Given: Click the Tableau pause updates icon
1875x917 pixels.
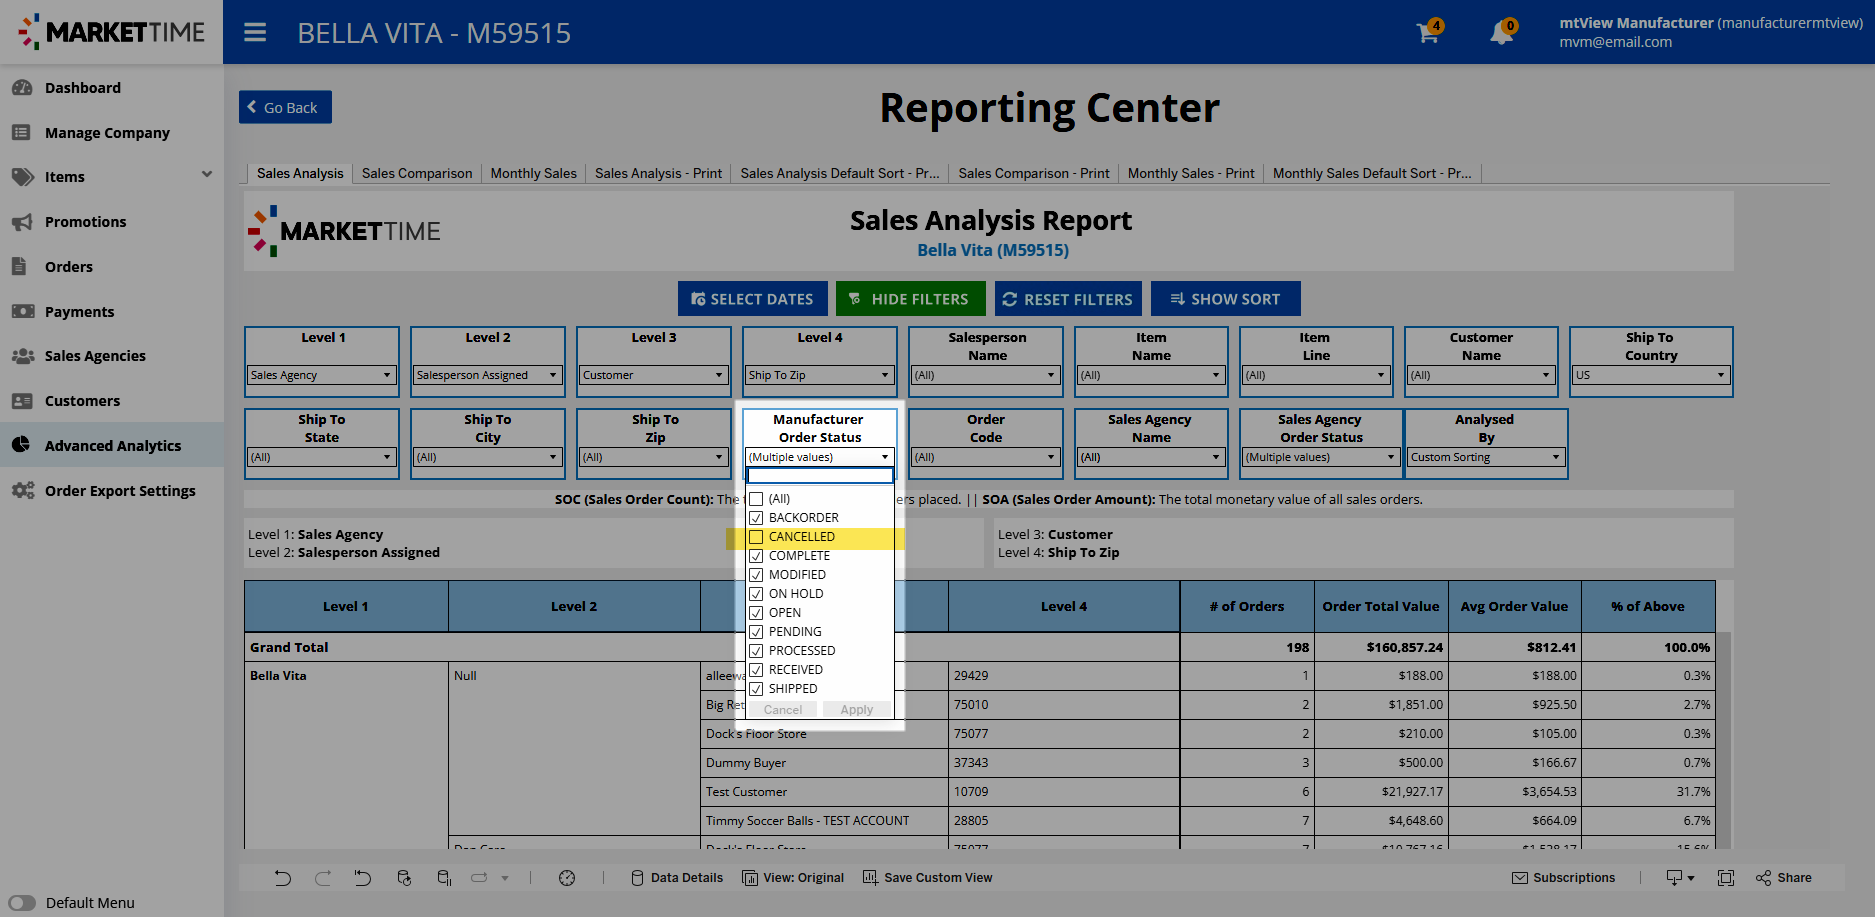Looking at the screenshot, I should [x=444, y=878].
